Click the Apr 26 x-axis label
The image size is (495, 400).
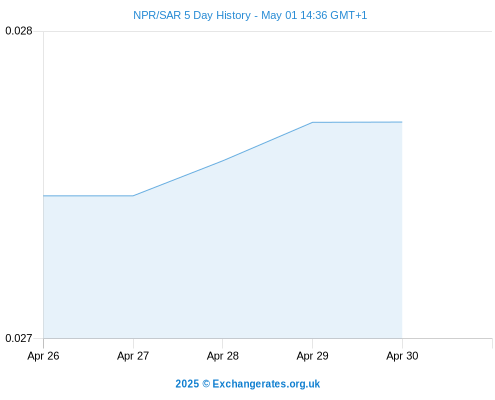(43, 356)
